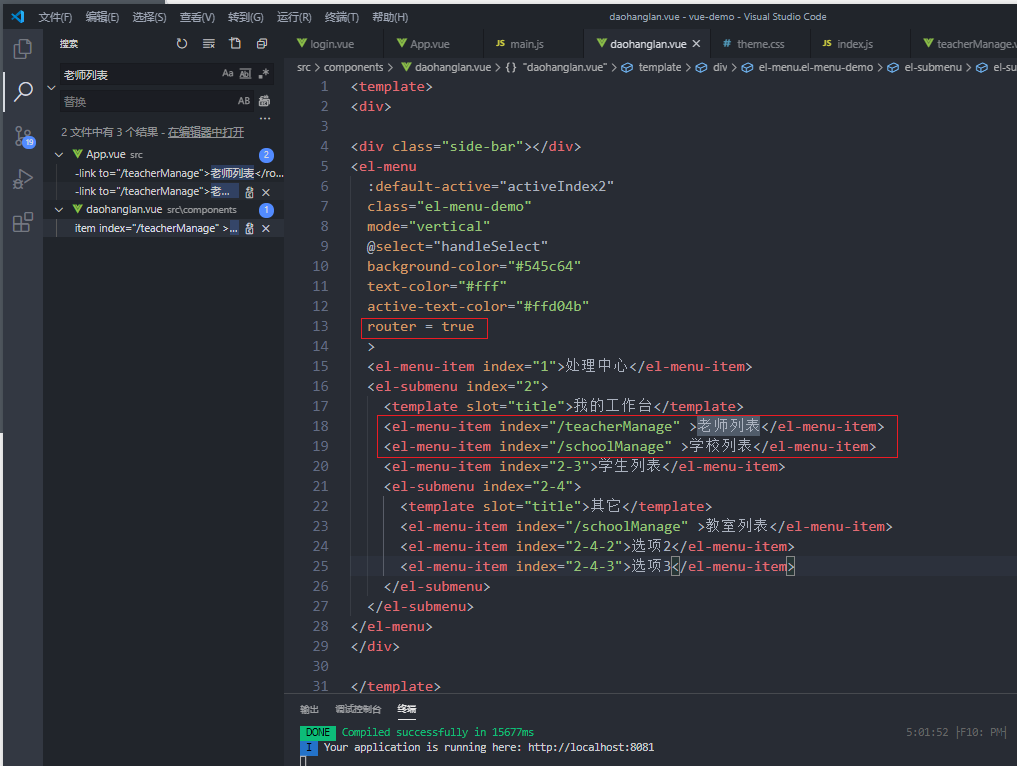Open the 文件(F) menu
The height and width of the screenshot is (766, 1017).
coord(55,17)
